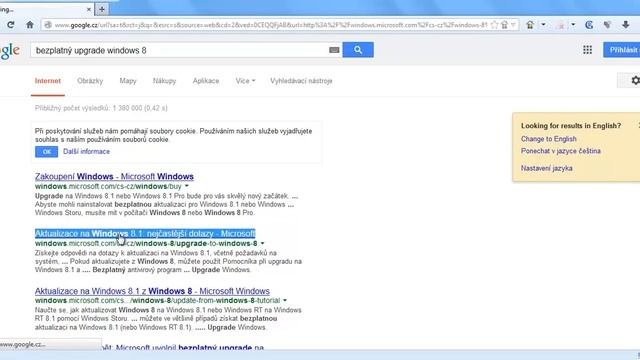Open Vyhledávací nástroje search tools
The height and width of the screenshot is (360, 640).
[x=301, y=81]
